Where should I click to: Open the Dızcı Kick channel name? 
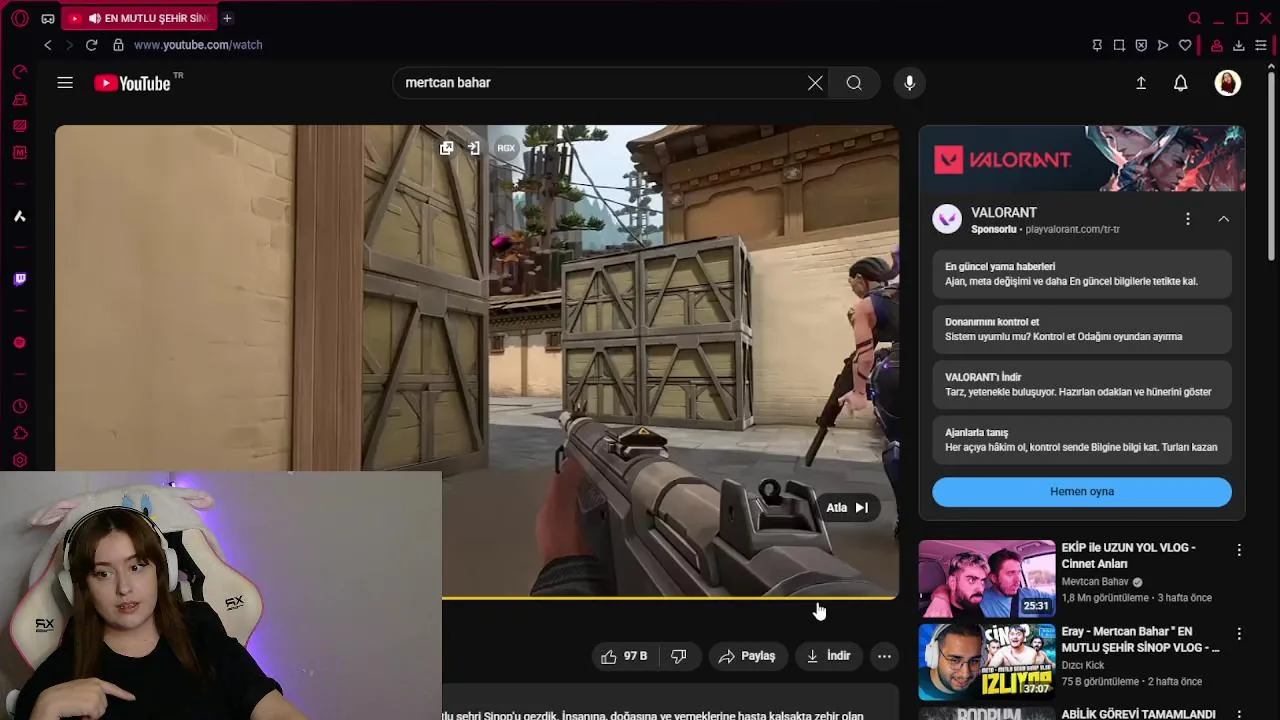click(x=1084, y=666)
